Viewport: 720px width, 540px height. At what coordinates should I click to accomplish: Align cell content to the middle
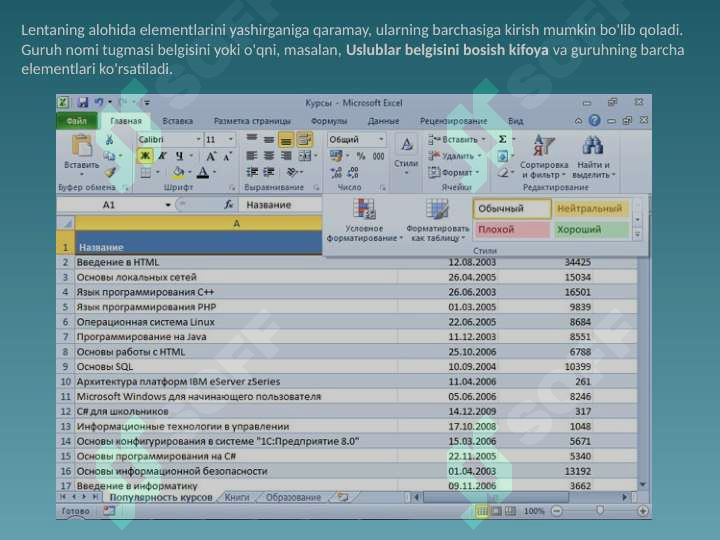269,139
